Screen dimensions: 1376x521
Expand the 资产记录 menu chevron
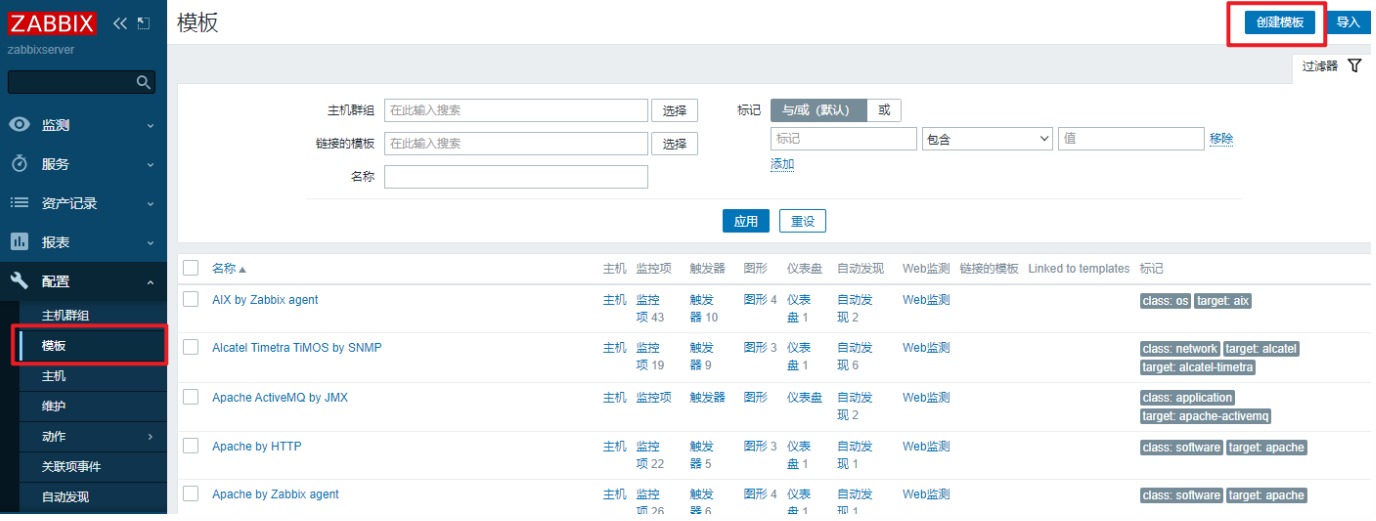click(151, 204)
